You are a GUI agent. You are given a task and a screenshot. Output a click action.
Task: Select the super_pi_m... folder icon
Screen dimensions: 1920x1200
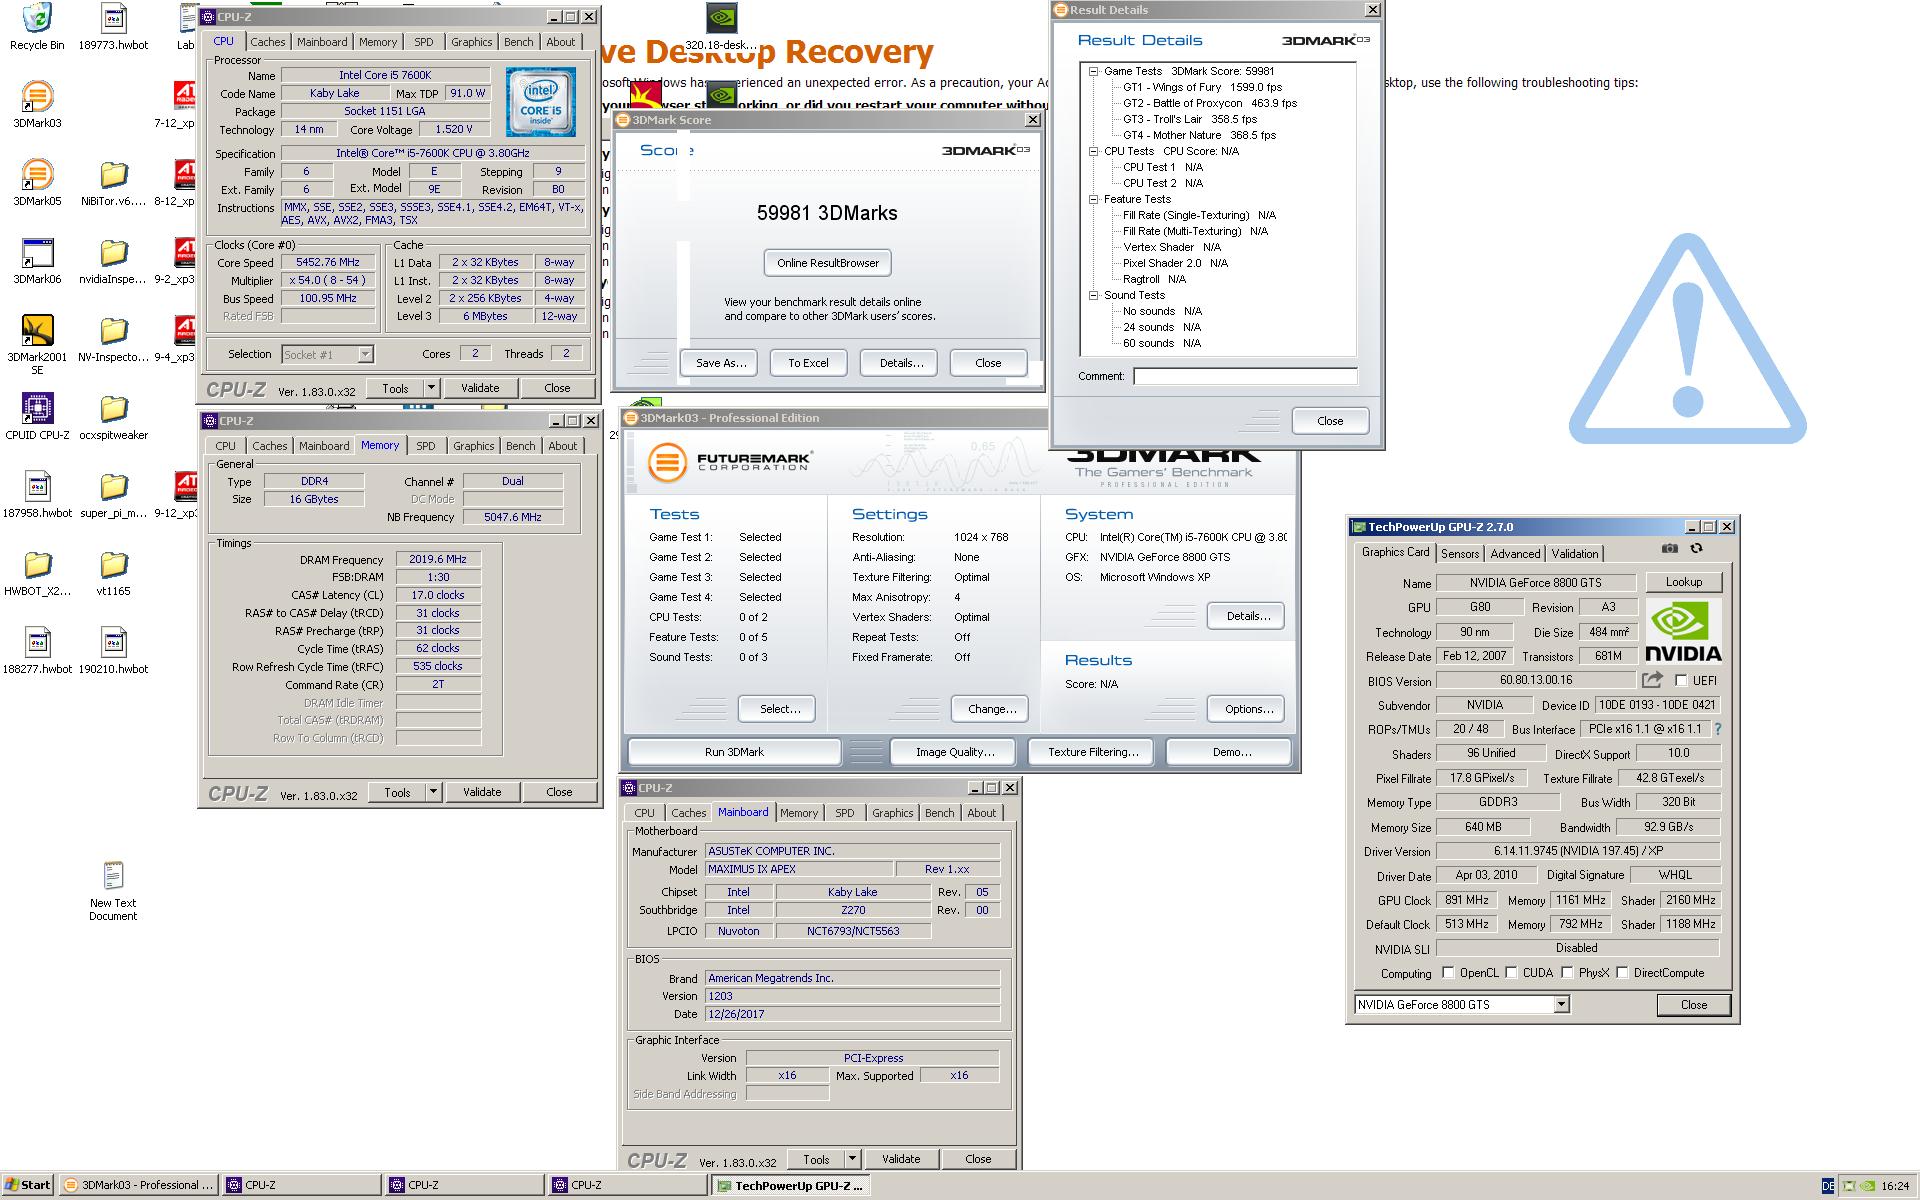pyautogui.click(x=114, y=494)
